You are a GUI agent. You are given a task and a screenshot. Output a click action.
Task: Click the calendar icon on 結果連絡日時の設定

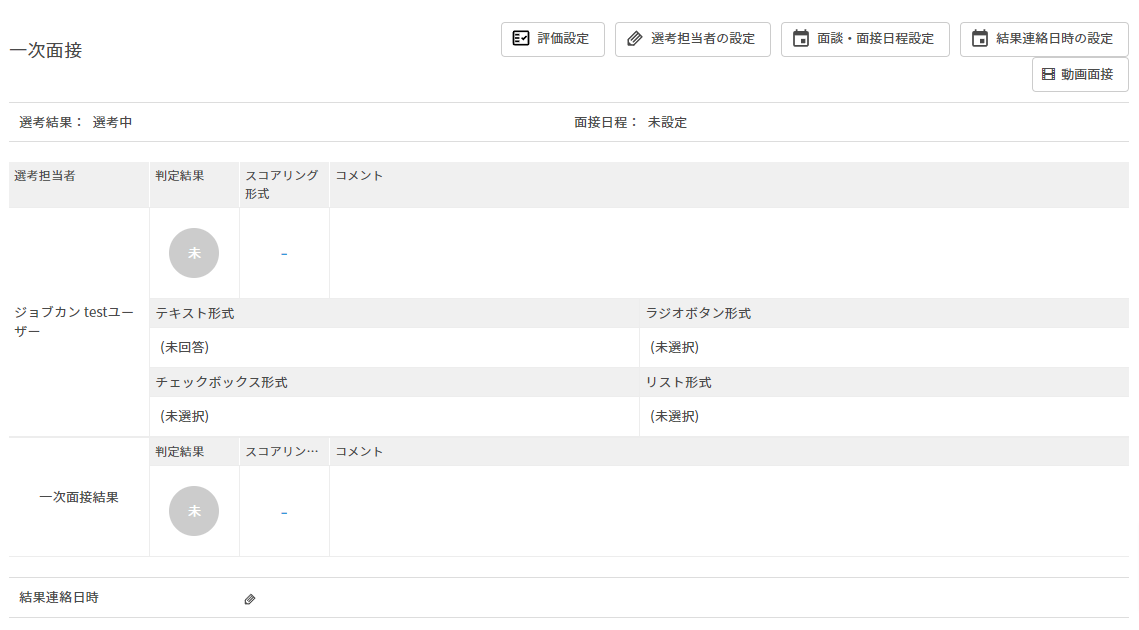coord(979,39)
